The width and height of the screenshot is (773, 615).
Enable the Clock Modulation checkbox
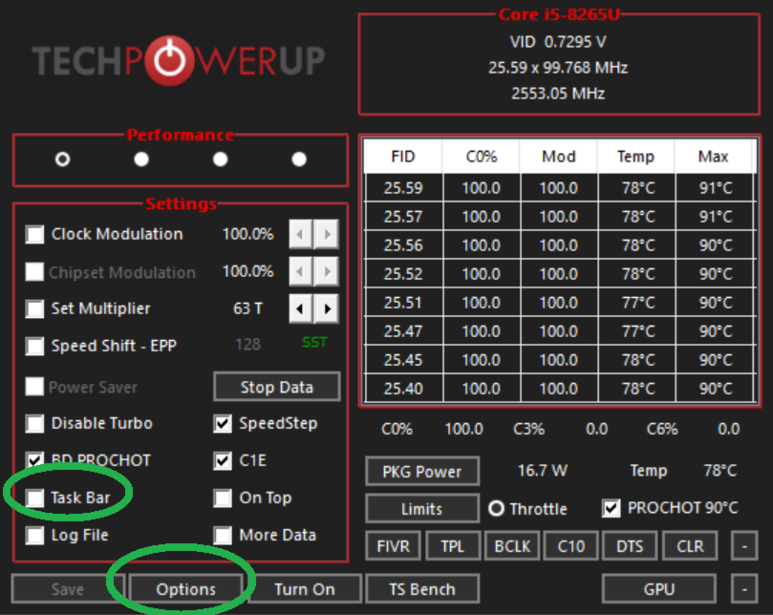click(x=35, y=234)
